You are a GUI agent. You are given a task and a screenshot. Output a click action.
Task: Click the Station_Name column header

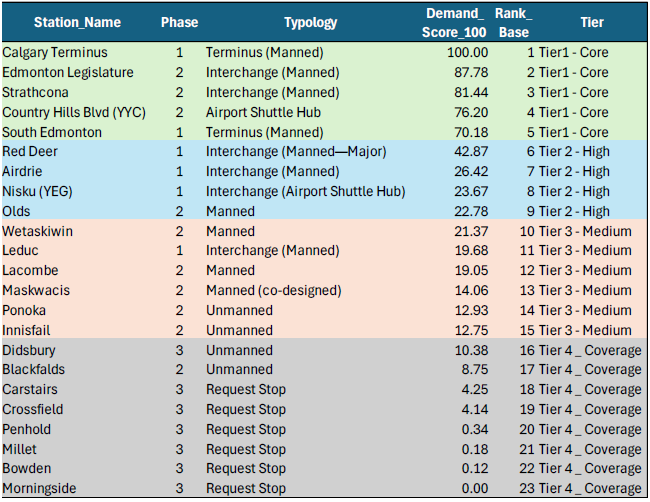(x=77, y=22)
